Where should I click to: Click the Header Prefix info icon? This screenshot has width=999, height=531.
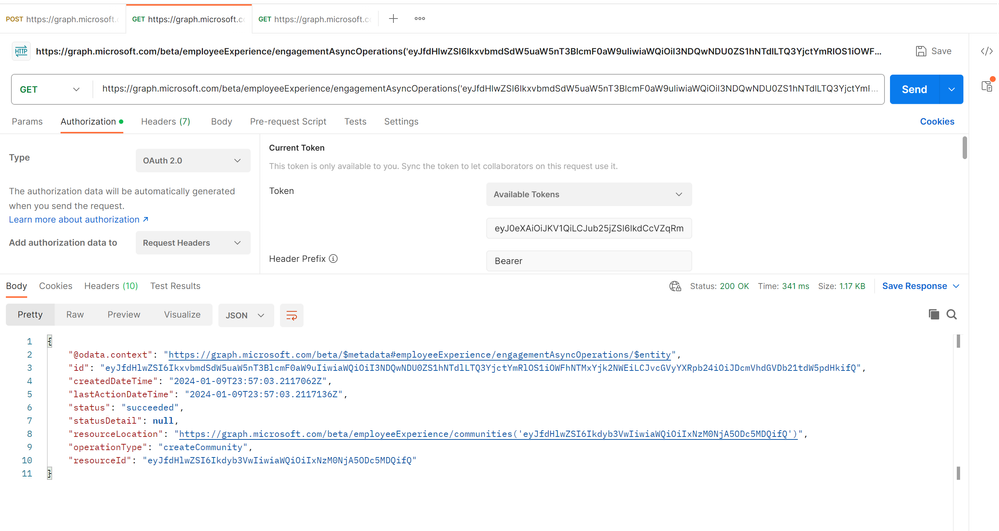pos(333,259)
